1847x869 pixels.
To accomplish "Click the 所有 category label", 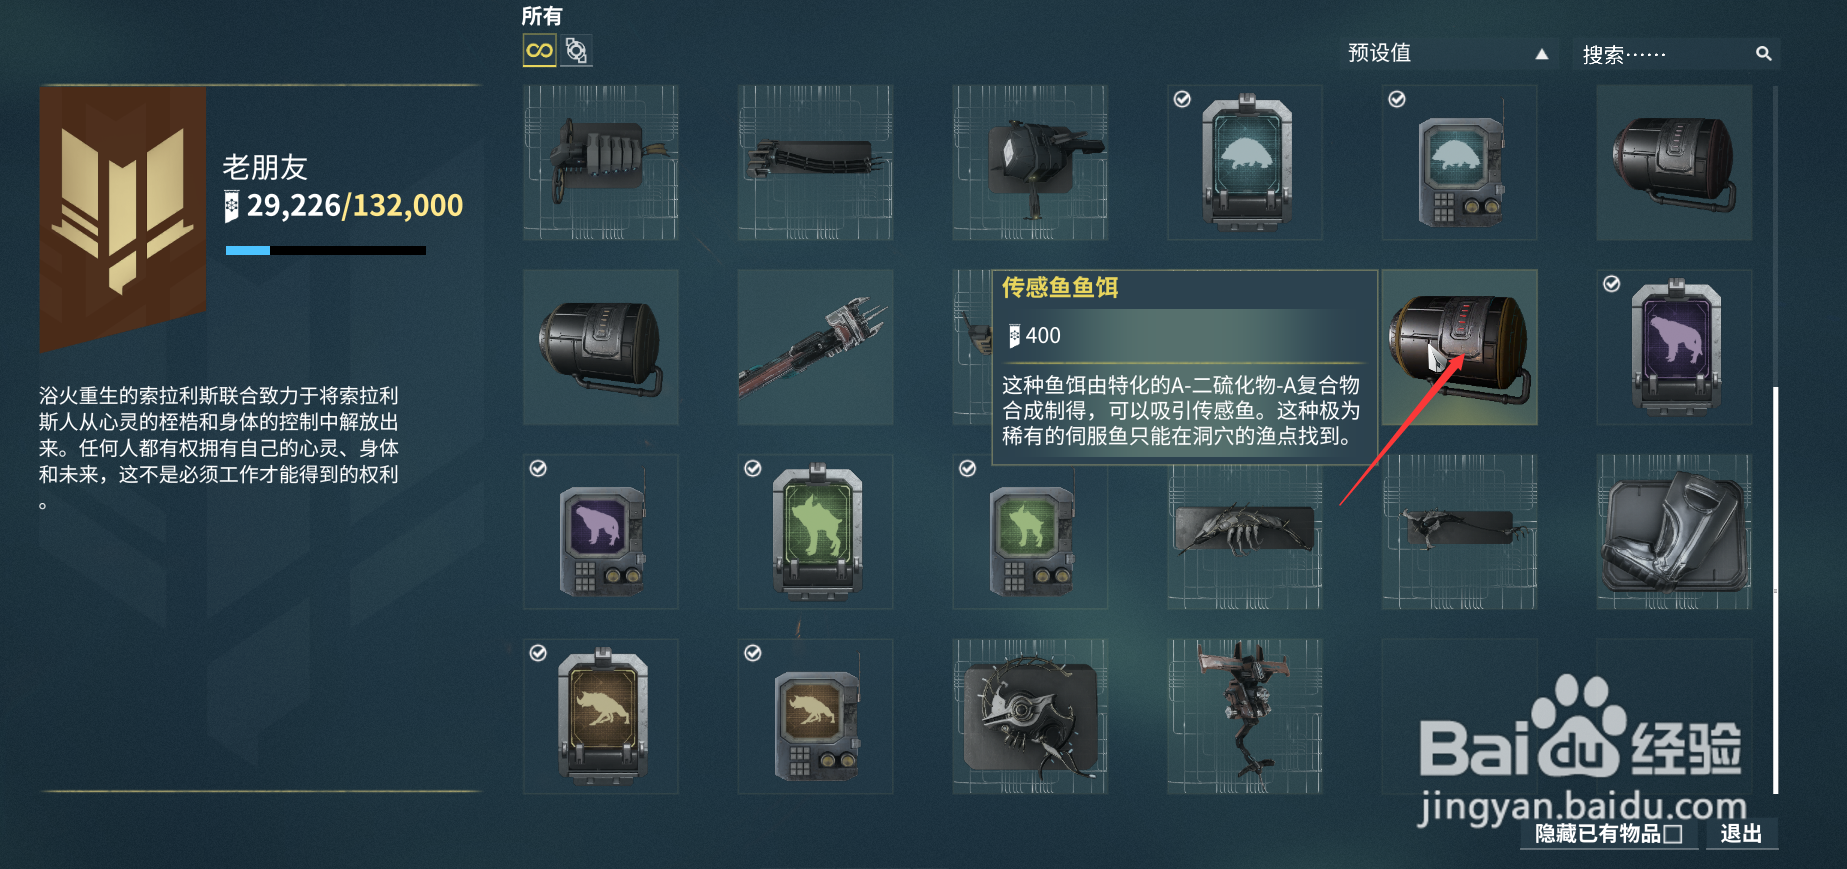I will [542, 16].
